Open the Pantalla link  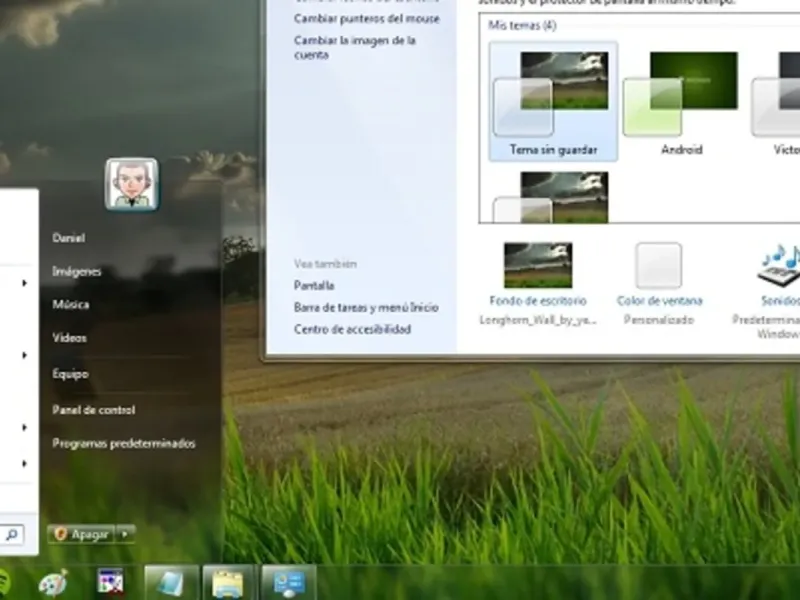(314, 285)
